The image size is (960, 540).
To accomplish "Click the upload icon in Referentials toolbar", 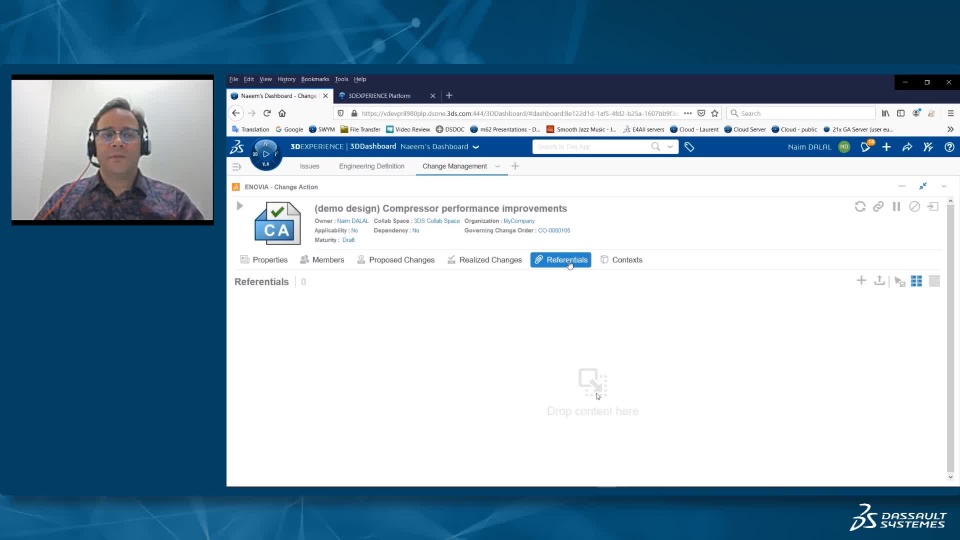I will click(880, 280).
